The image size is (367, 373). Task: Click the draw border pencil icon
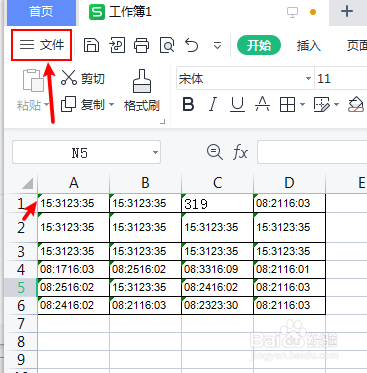pos(321,105)
